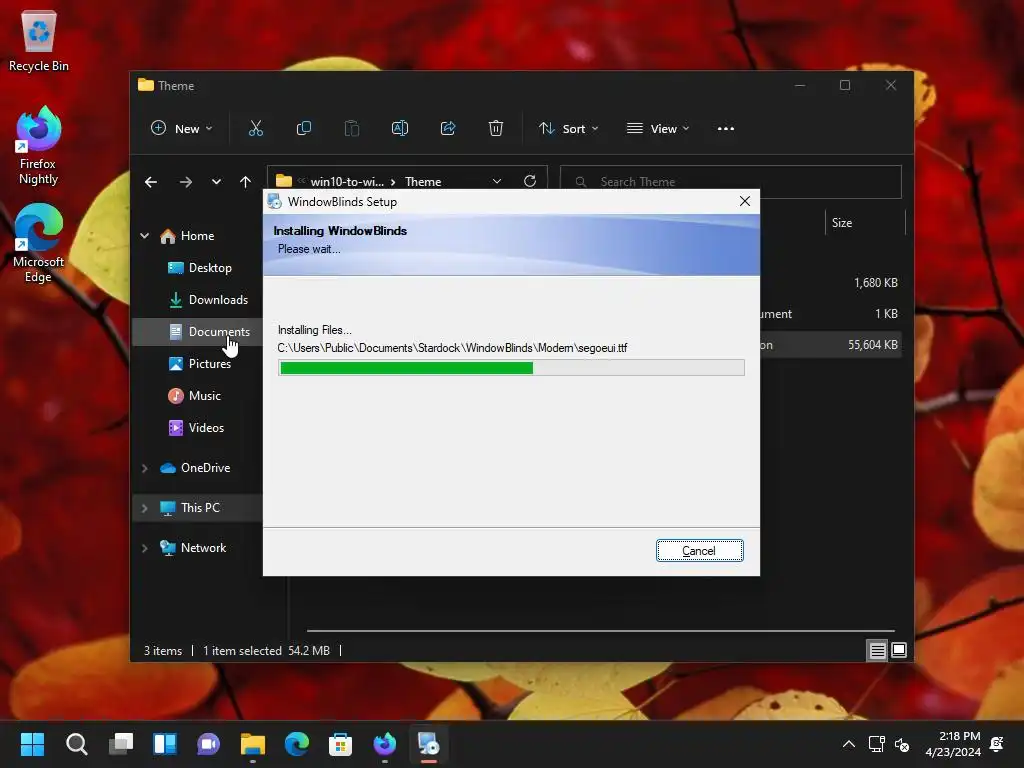The height and width of the screenshot is (768, 1024).
Task: Open Chat app on the taskbar
Action: (x=208, y=744)
